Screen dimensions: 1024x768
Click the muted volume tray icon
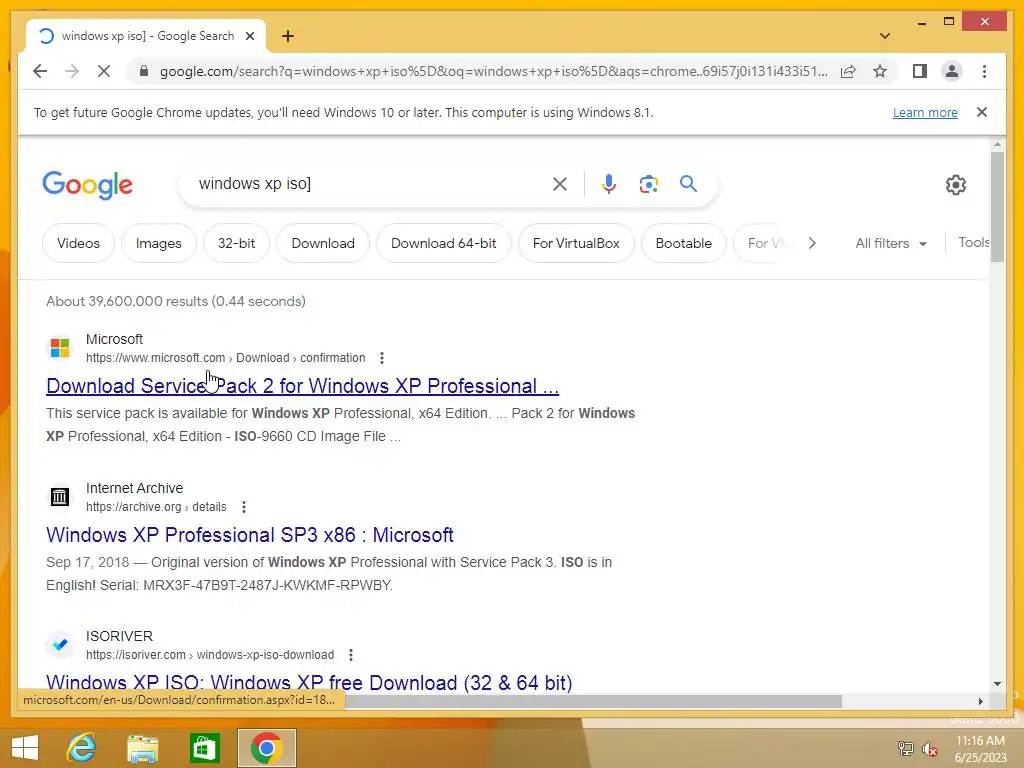930,748
